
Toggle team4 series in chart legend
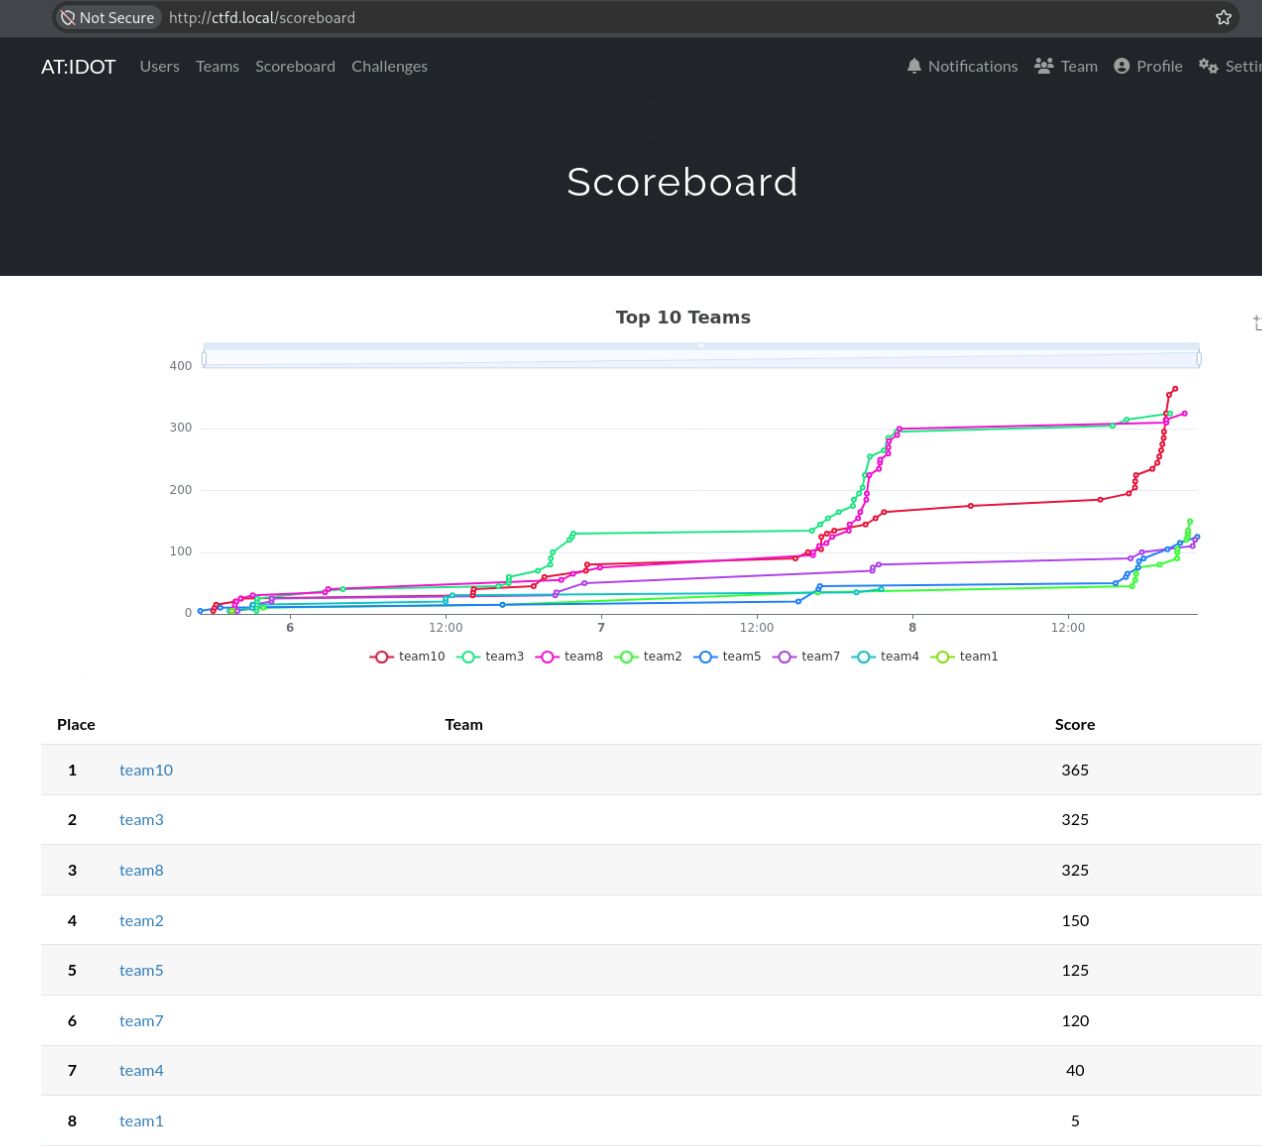pos(885,656)
